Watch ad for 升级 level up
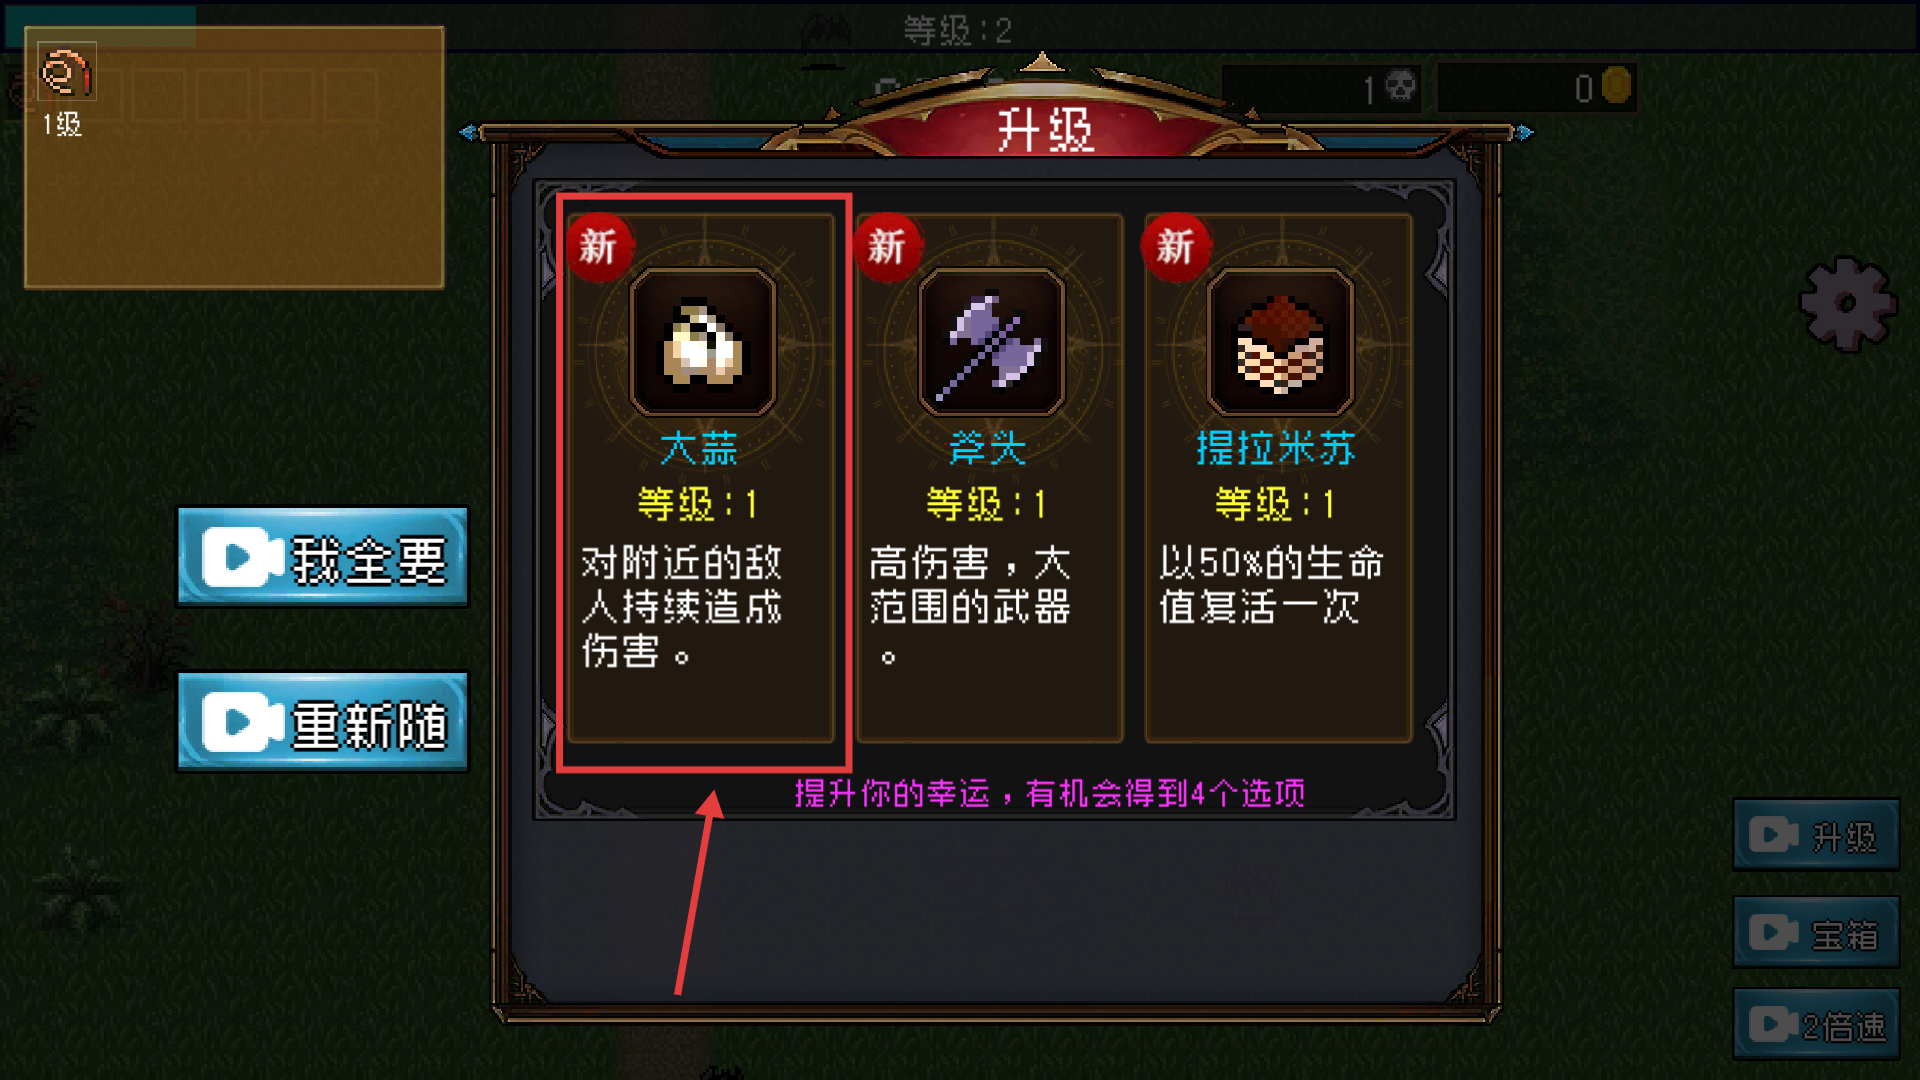 (1815, 835)
